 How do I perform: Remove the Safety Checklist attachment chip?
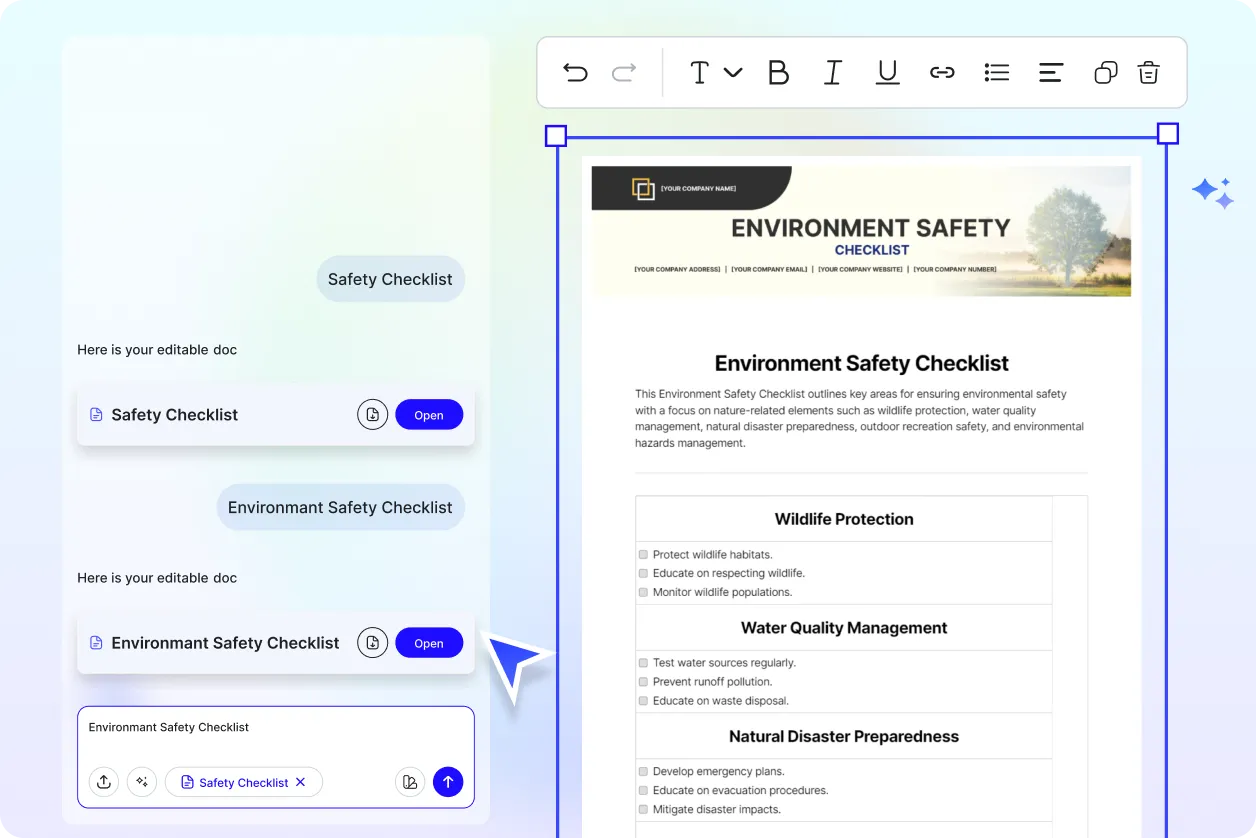[300, 782]
